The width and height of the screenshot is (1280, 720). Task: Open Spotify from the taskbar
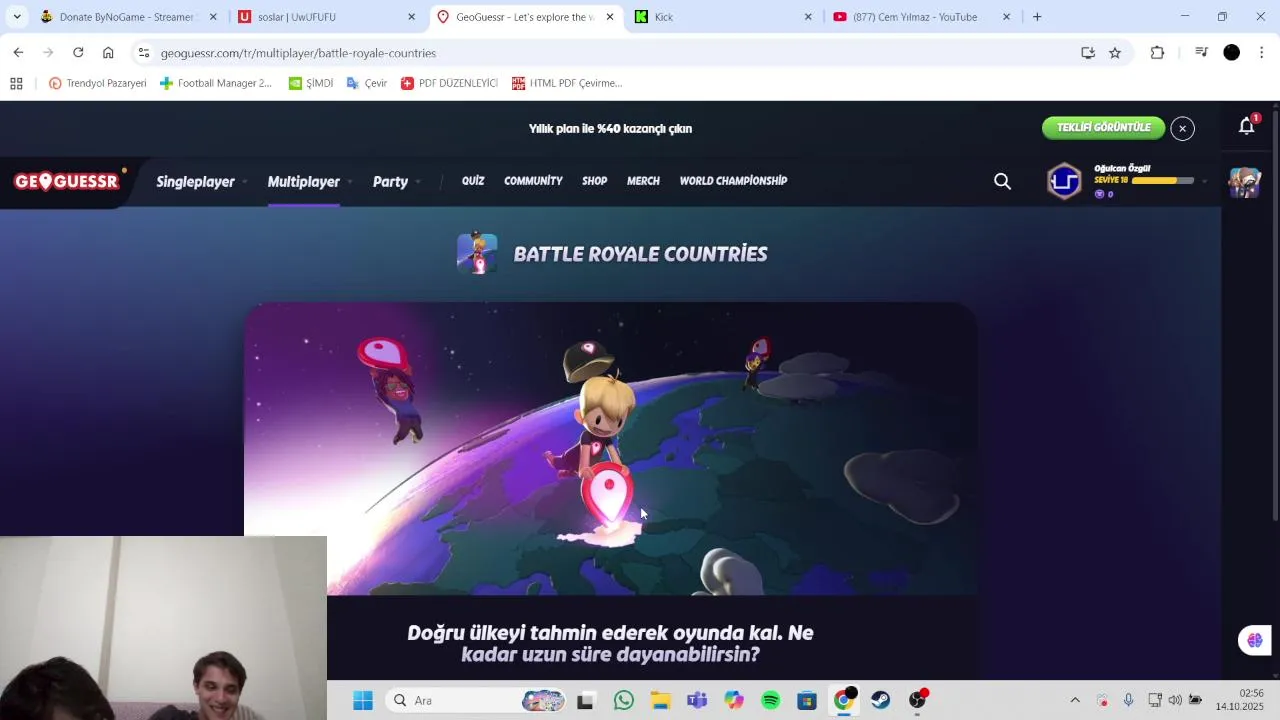click(770, 701)
